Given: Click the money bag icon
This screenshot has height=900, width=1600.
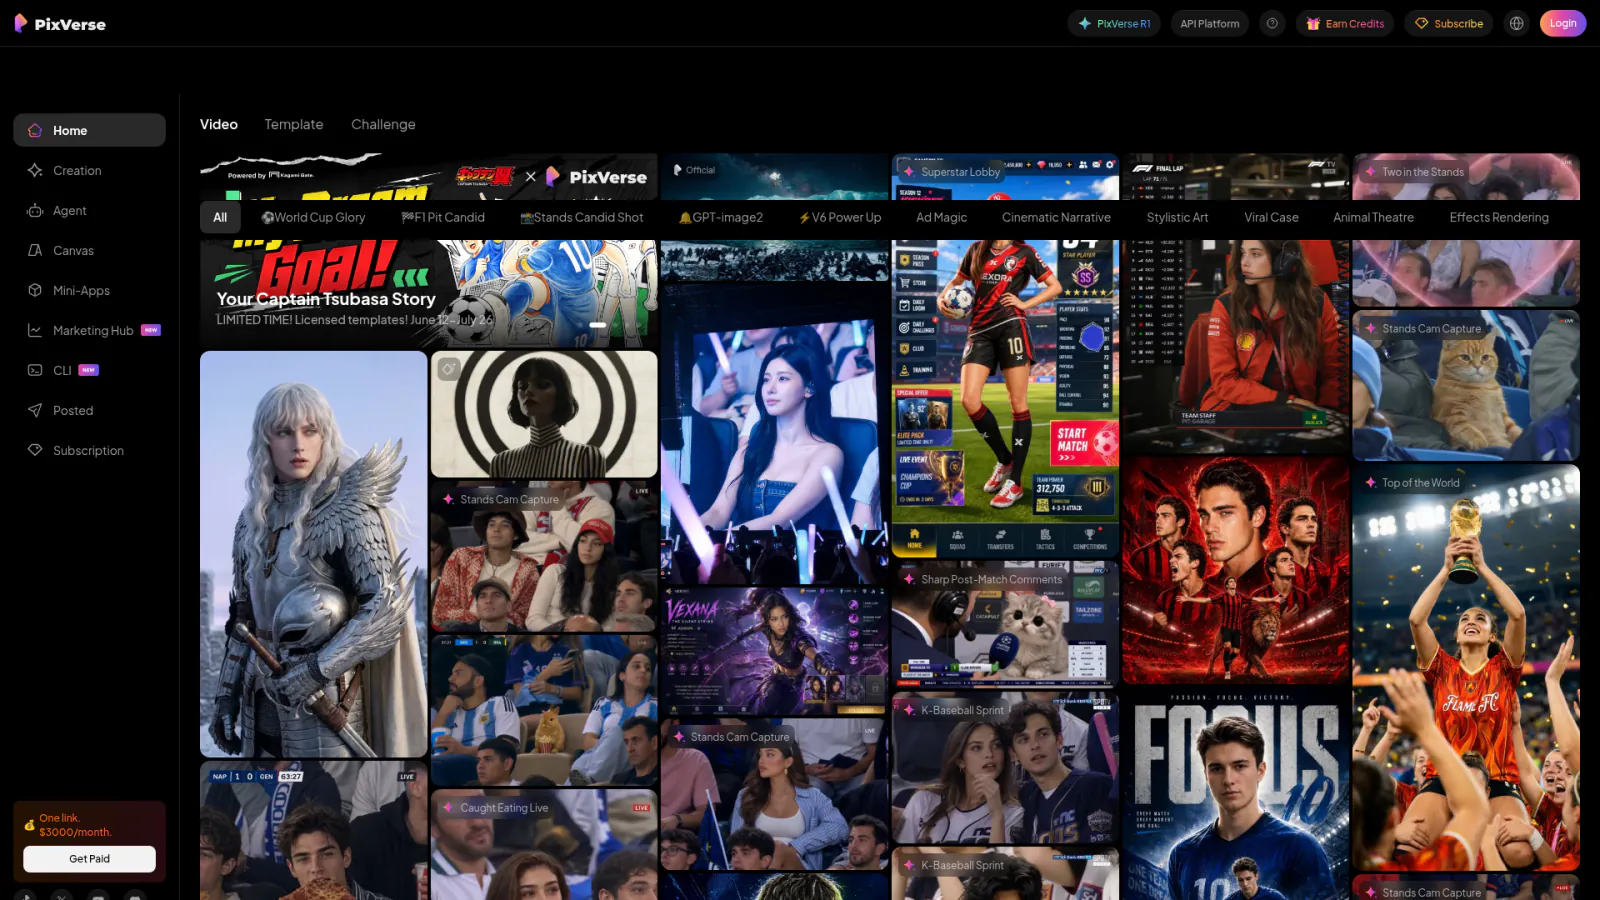Looking at the screenshot, I should pos(29,825).
